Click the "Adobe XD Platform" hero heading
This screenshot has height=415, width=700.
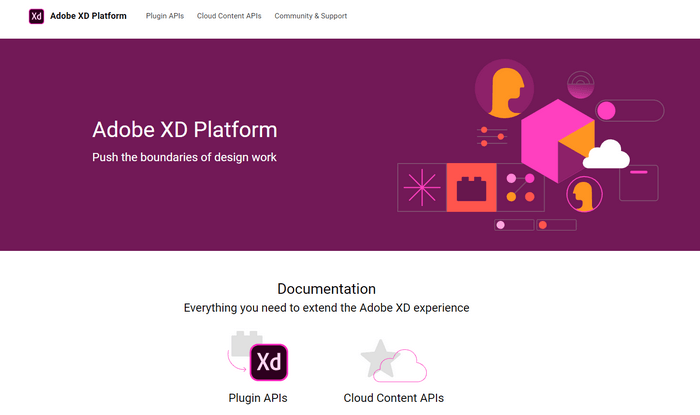tap(184, 130)
